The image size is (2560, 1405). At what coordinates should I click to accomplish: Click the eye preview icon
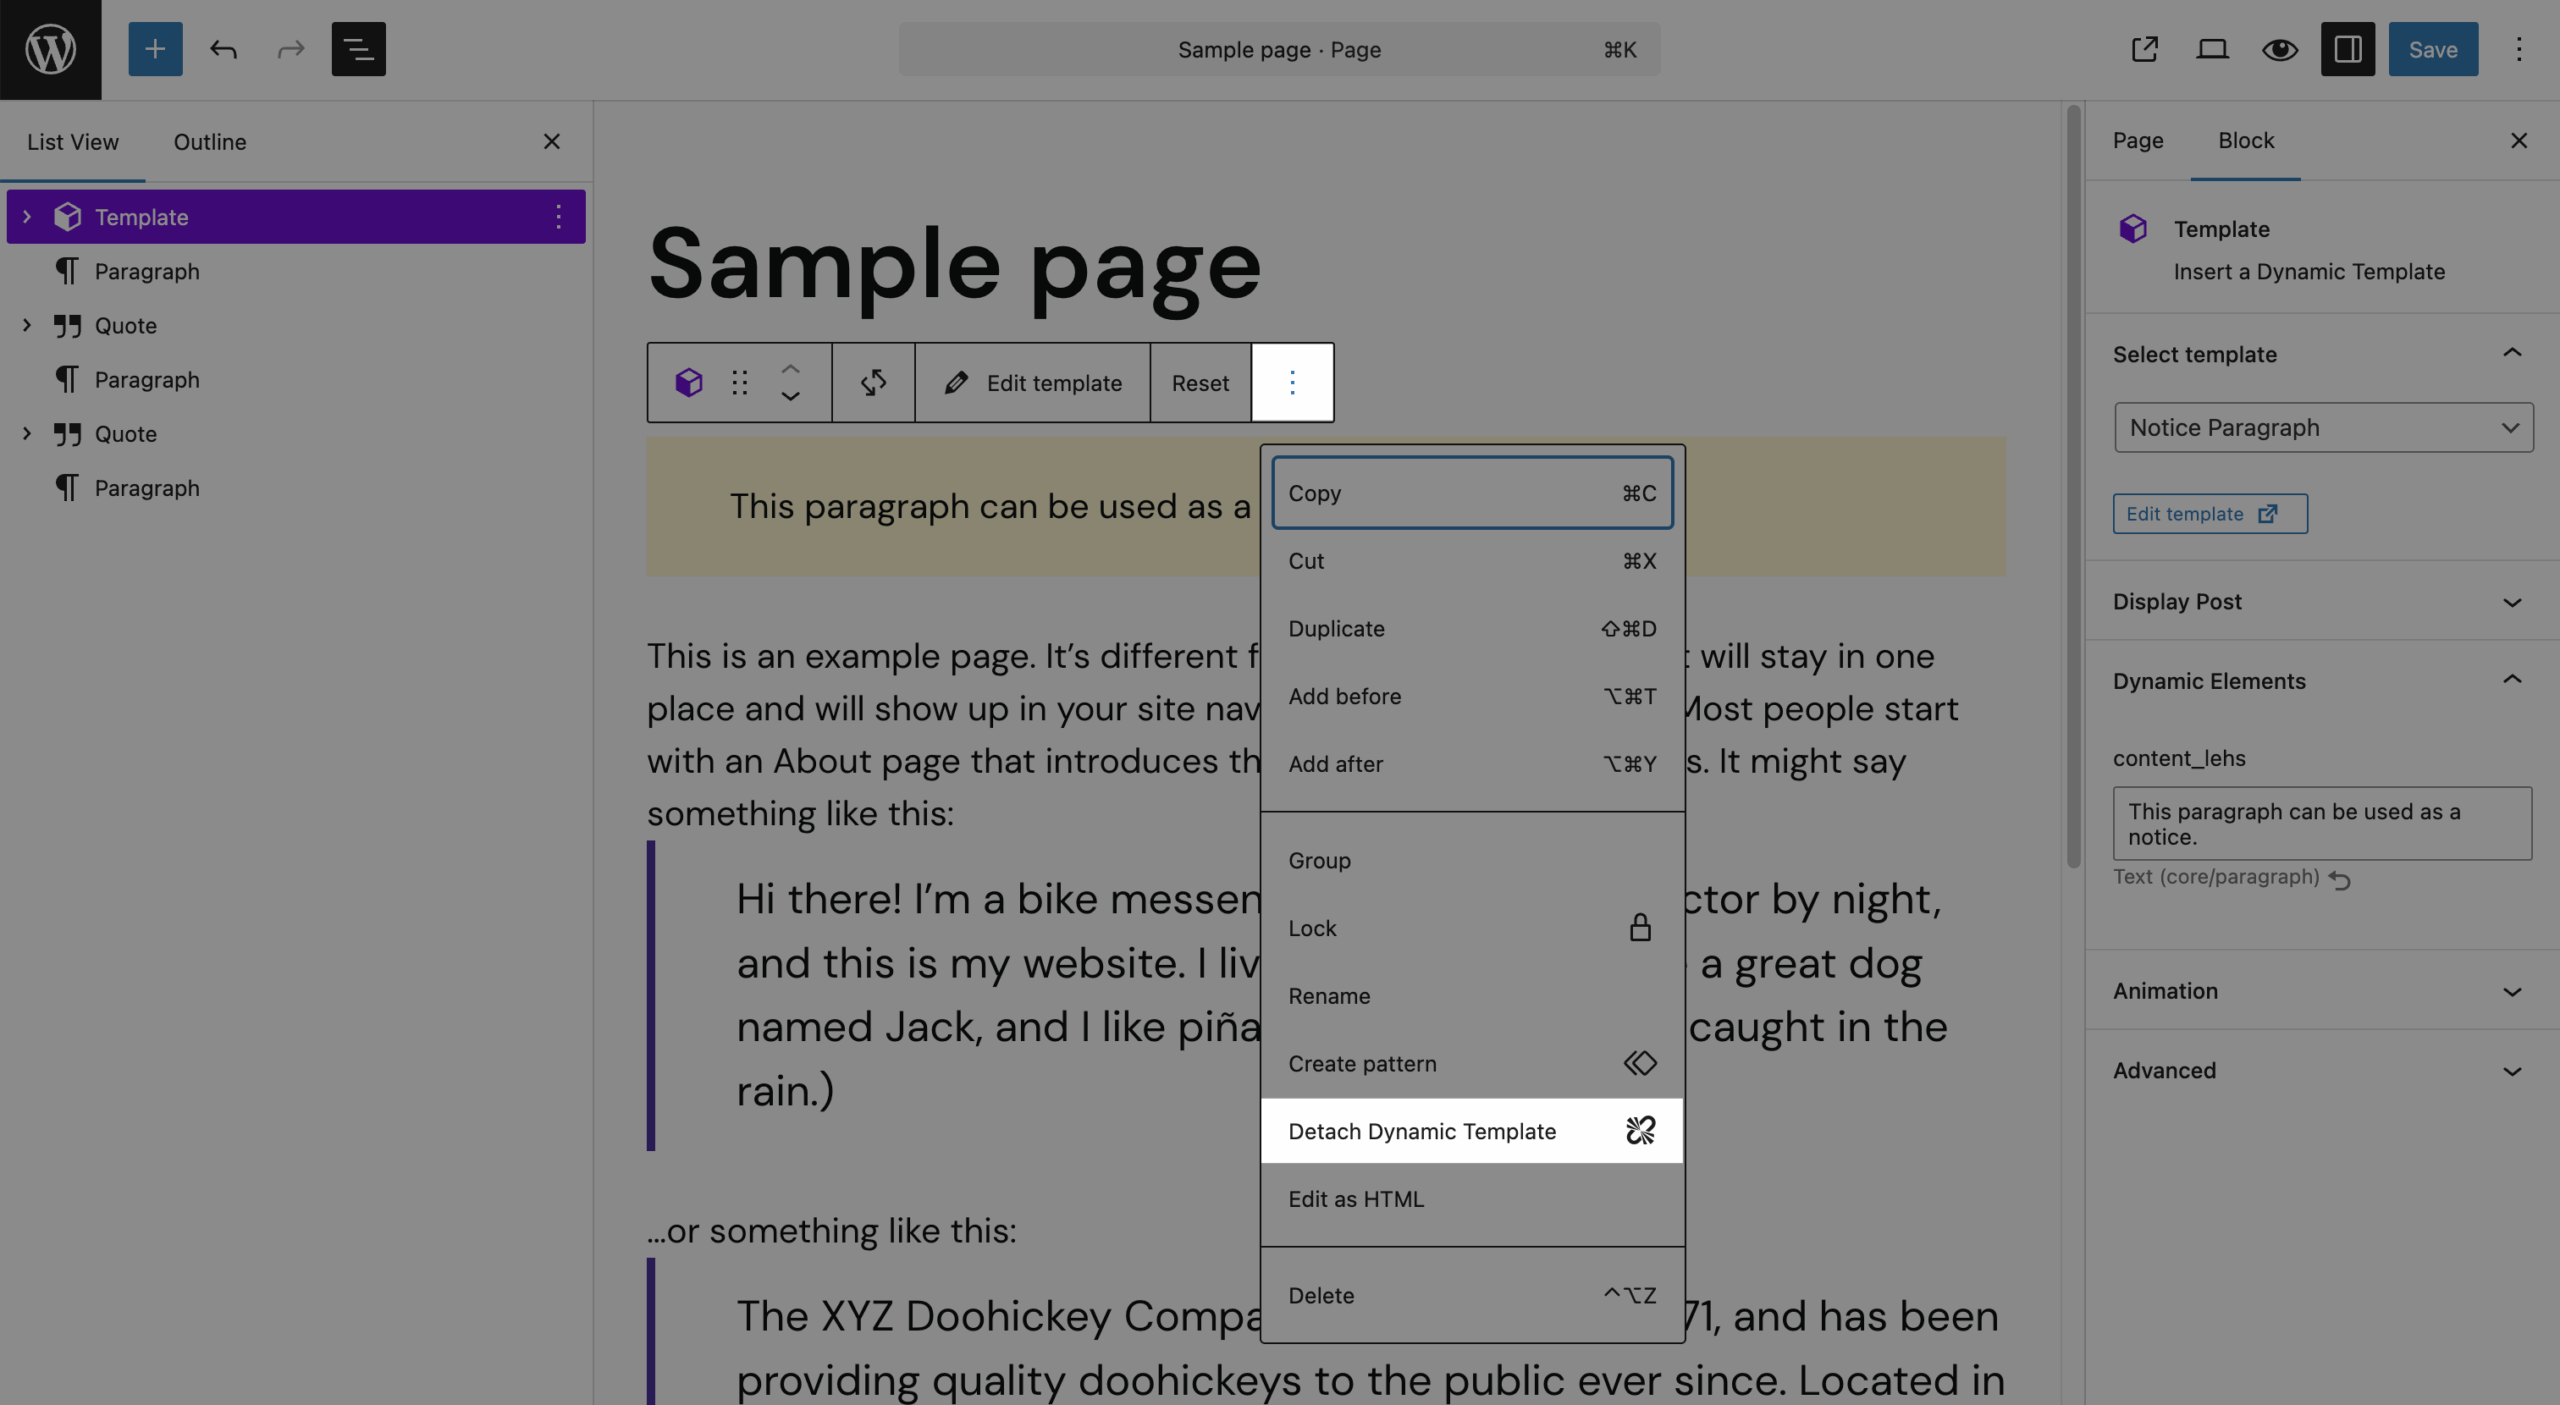tap(2280, 49)
